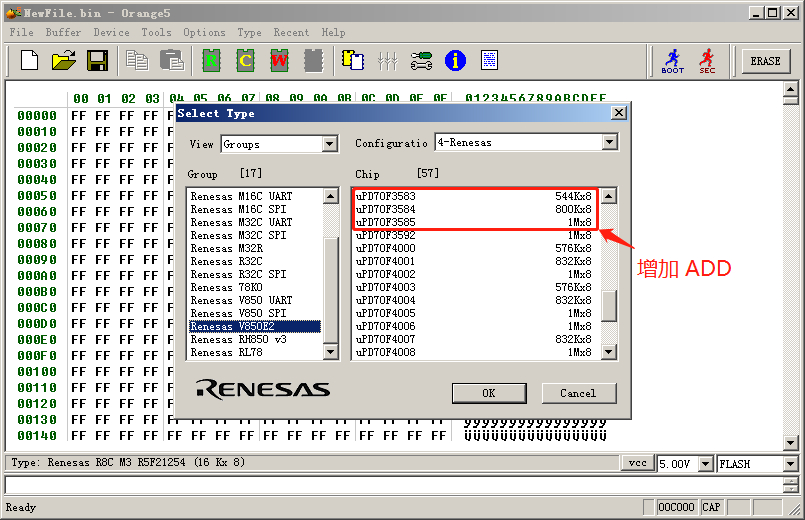This screenshot has height=520, width=805.
Task: Click the New file icon
Action: coord(29,61)
